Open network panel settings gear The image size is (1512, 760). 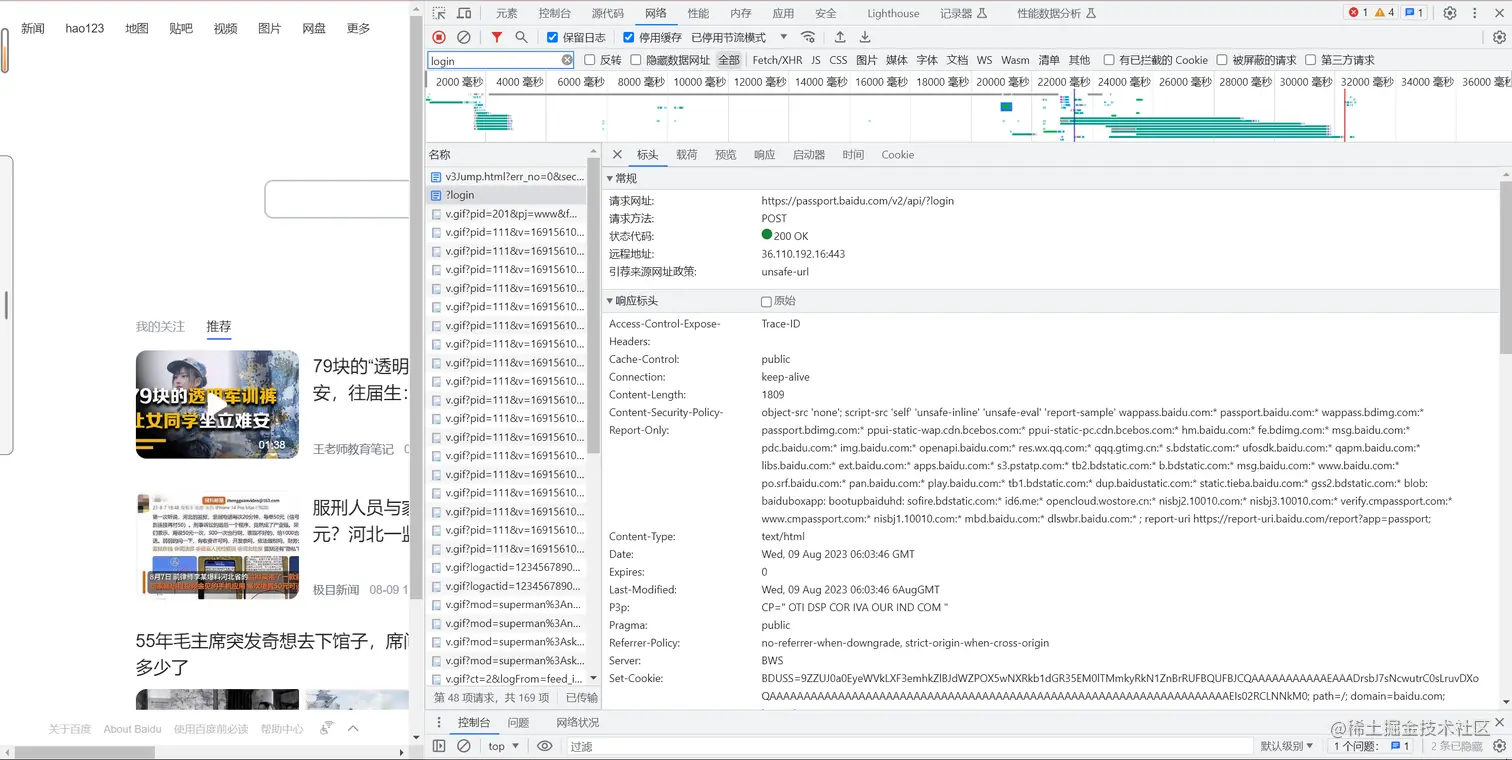coord(1499,37)
